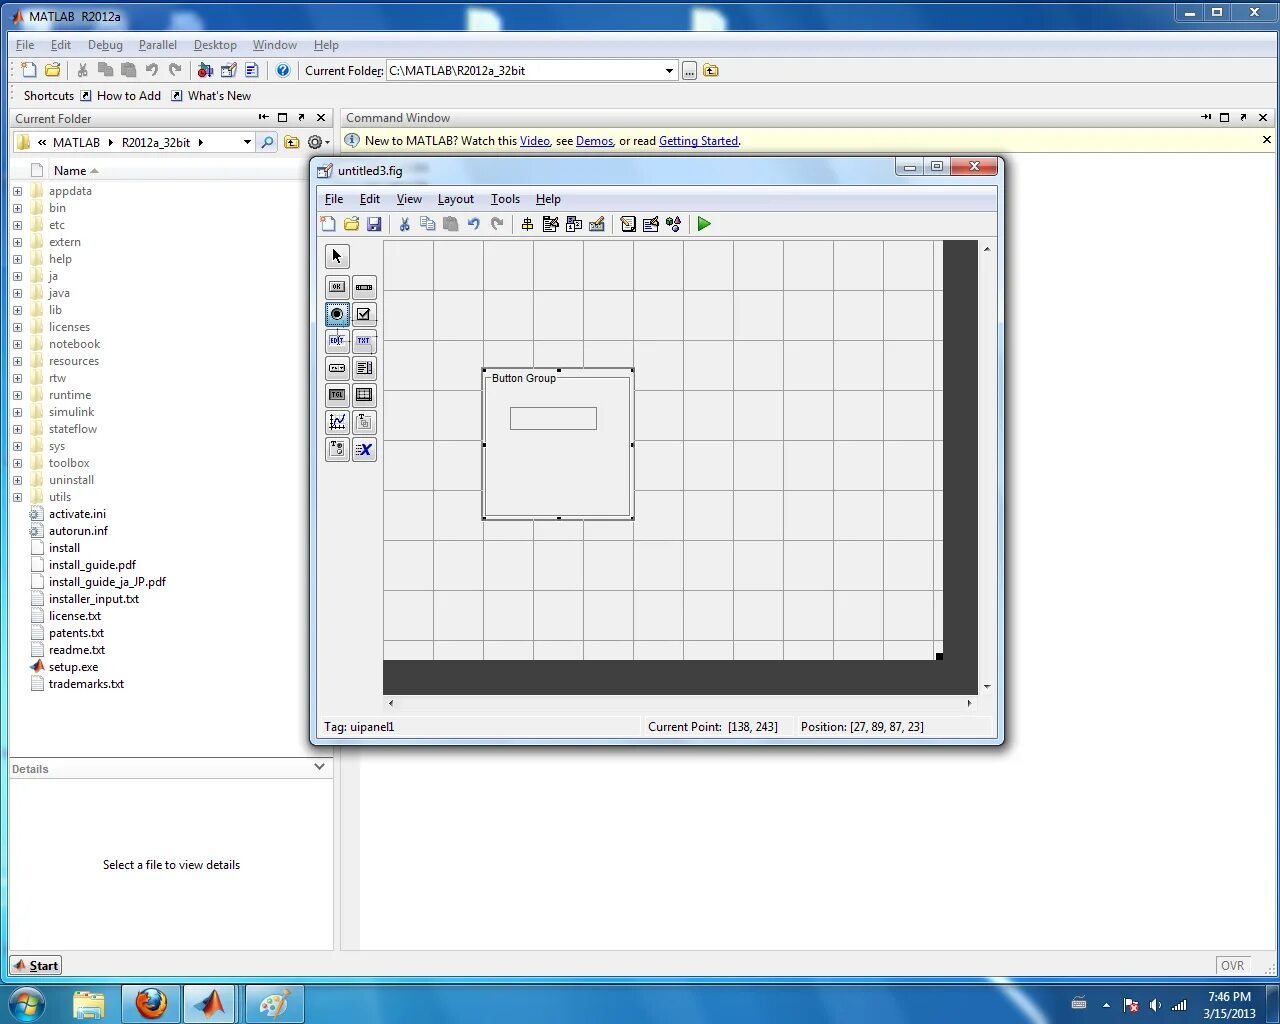Select the license.txt file
Screen dimensions: 1280x1024
[x=75, y=616]
